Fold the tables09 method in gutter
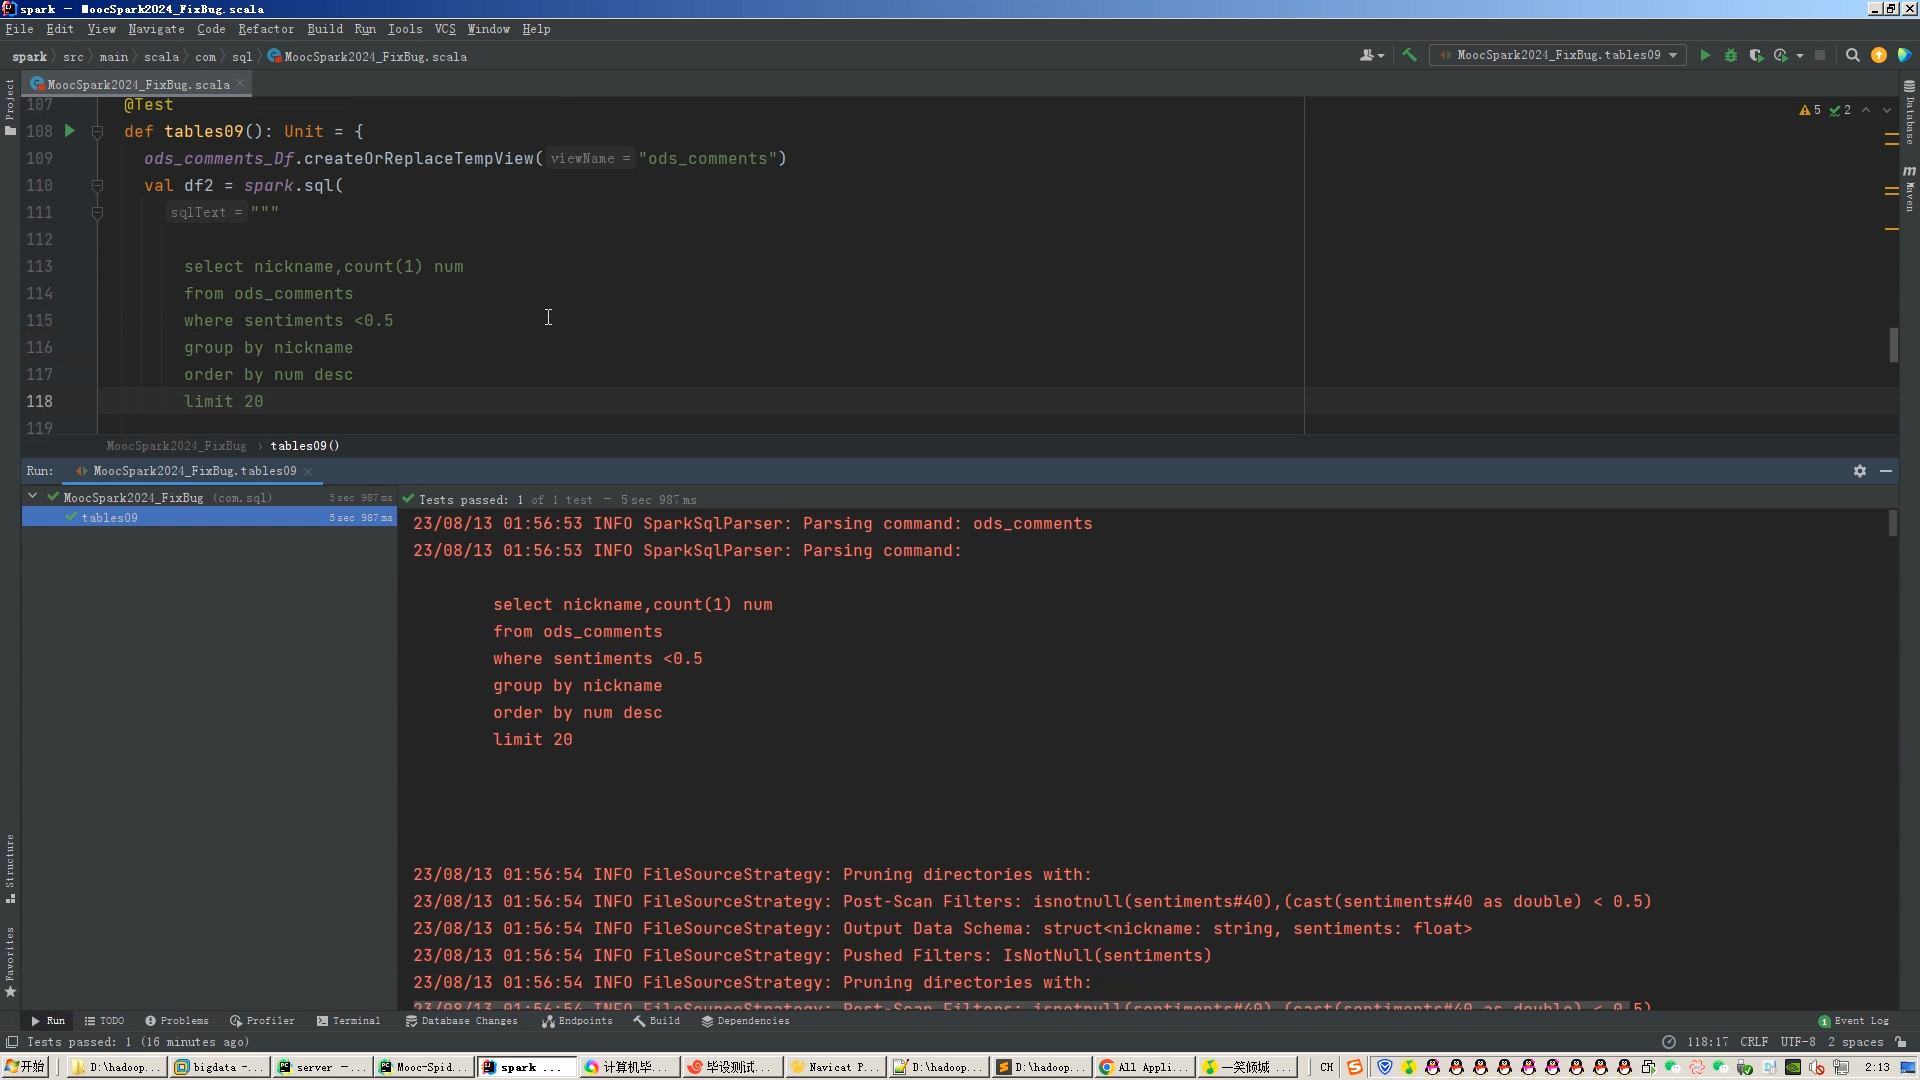 tap(97, 131)
